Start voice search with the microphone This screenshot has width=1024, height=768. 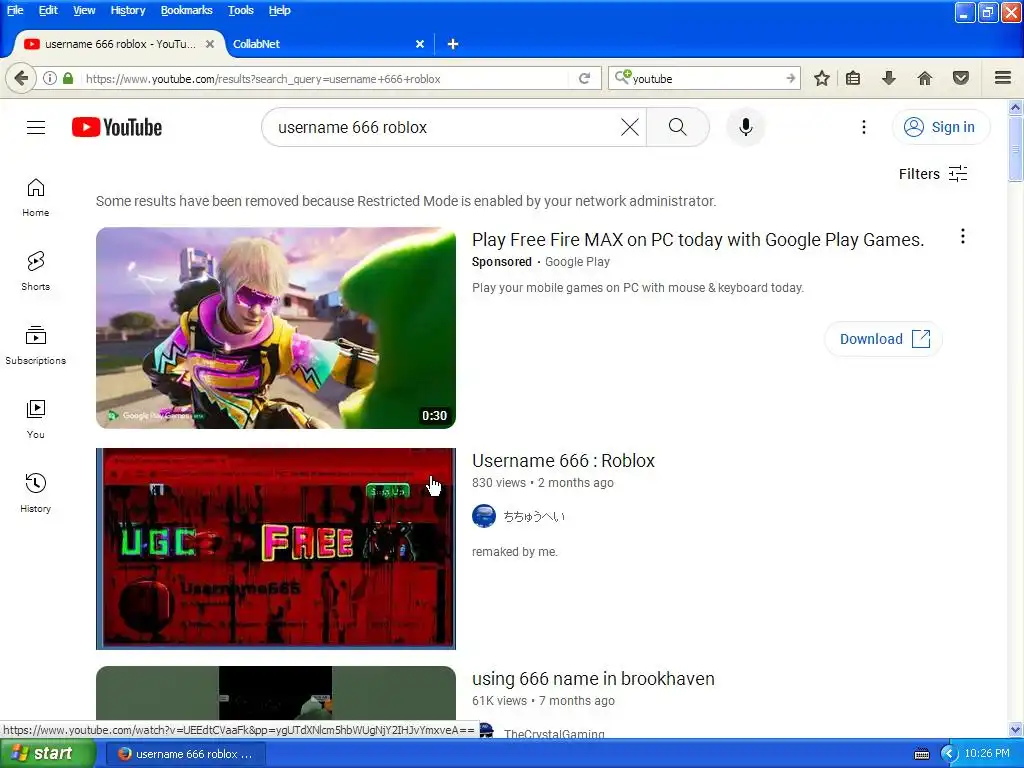point(746,127)
